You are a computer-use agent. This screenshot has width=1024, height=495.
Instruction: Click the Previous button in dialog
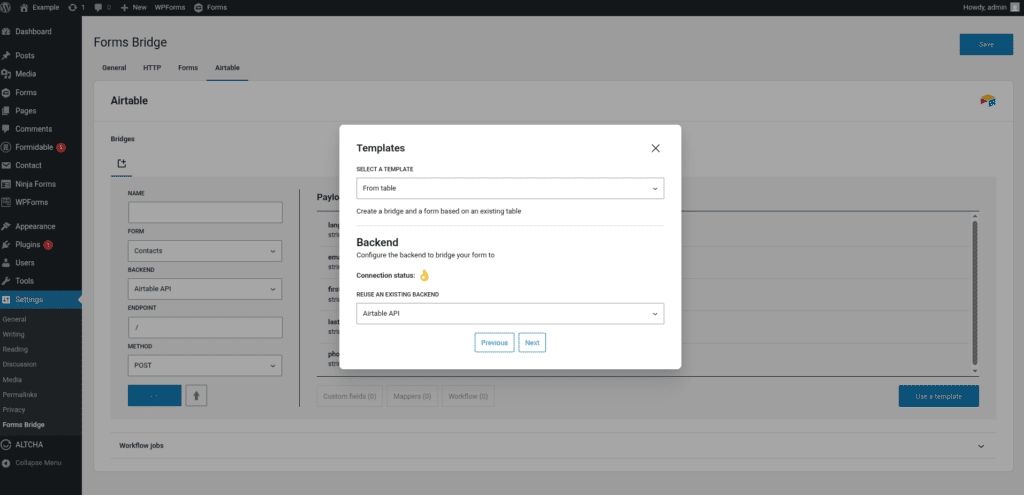pos(494,343)
